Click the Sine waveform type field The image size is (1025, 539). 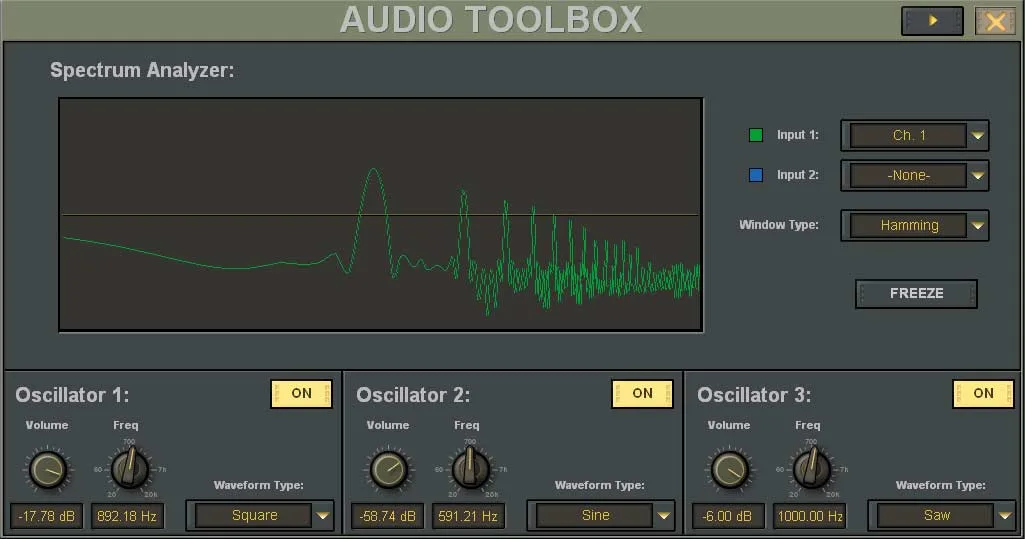coord(595,516)
